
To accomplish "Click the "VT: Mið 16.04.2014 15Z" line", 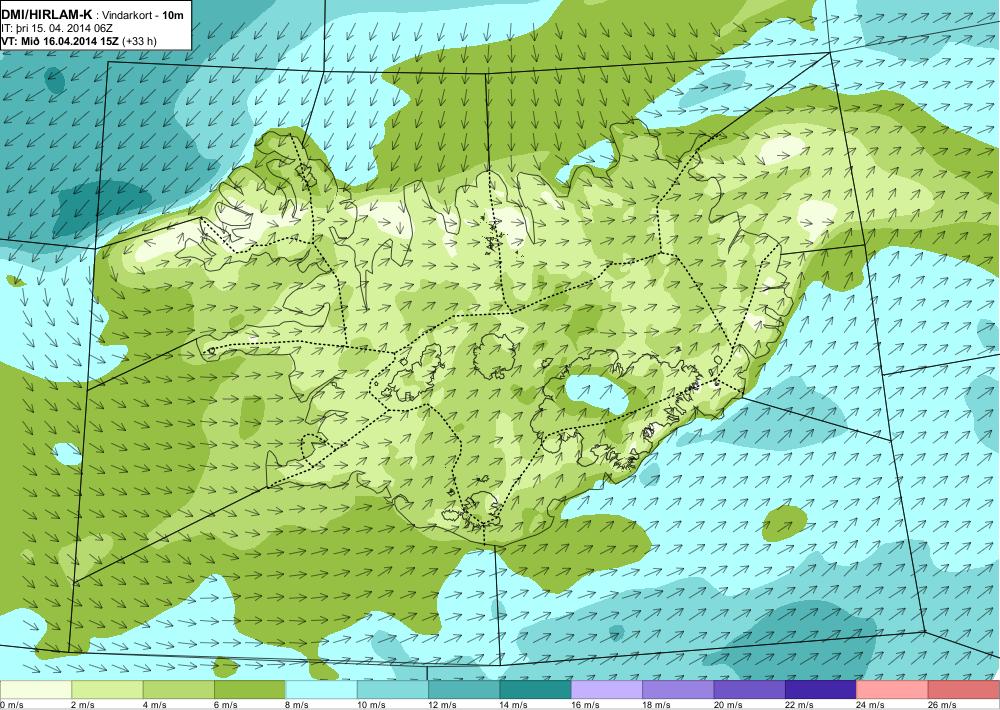I will [61, 41].
